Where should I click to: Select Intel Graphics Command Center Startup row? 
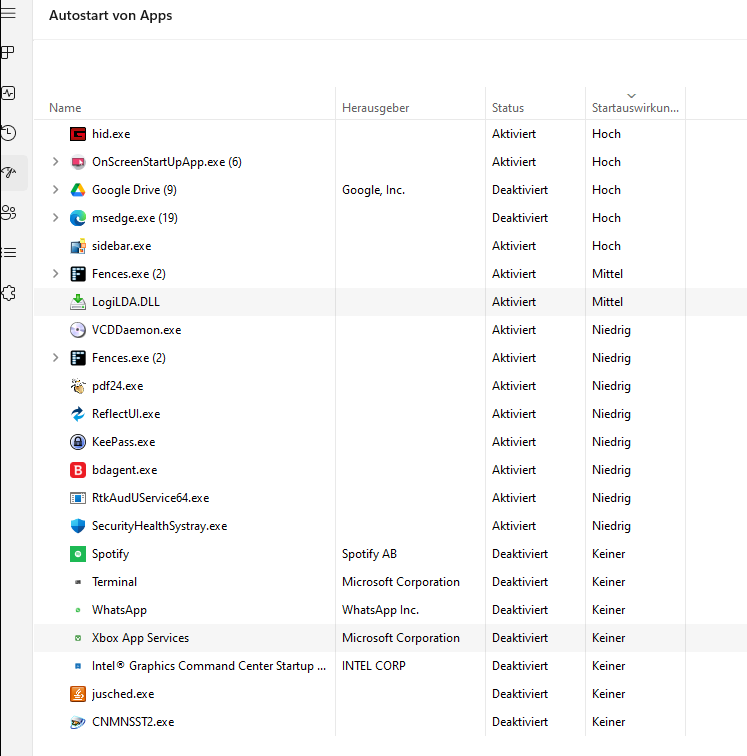tap(390, 666)
